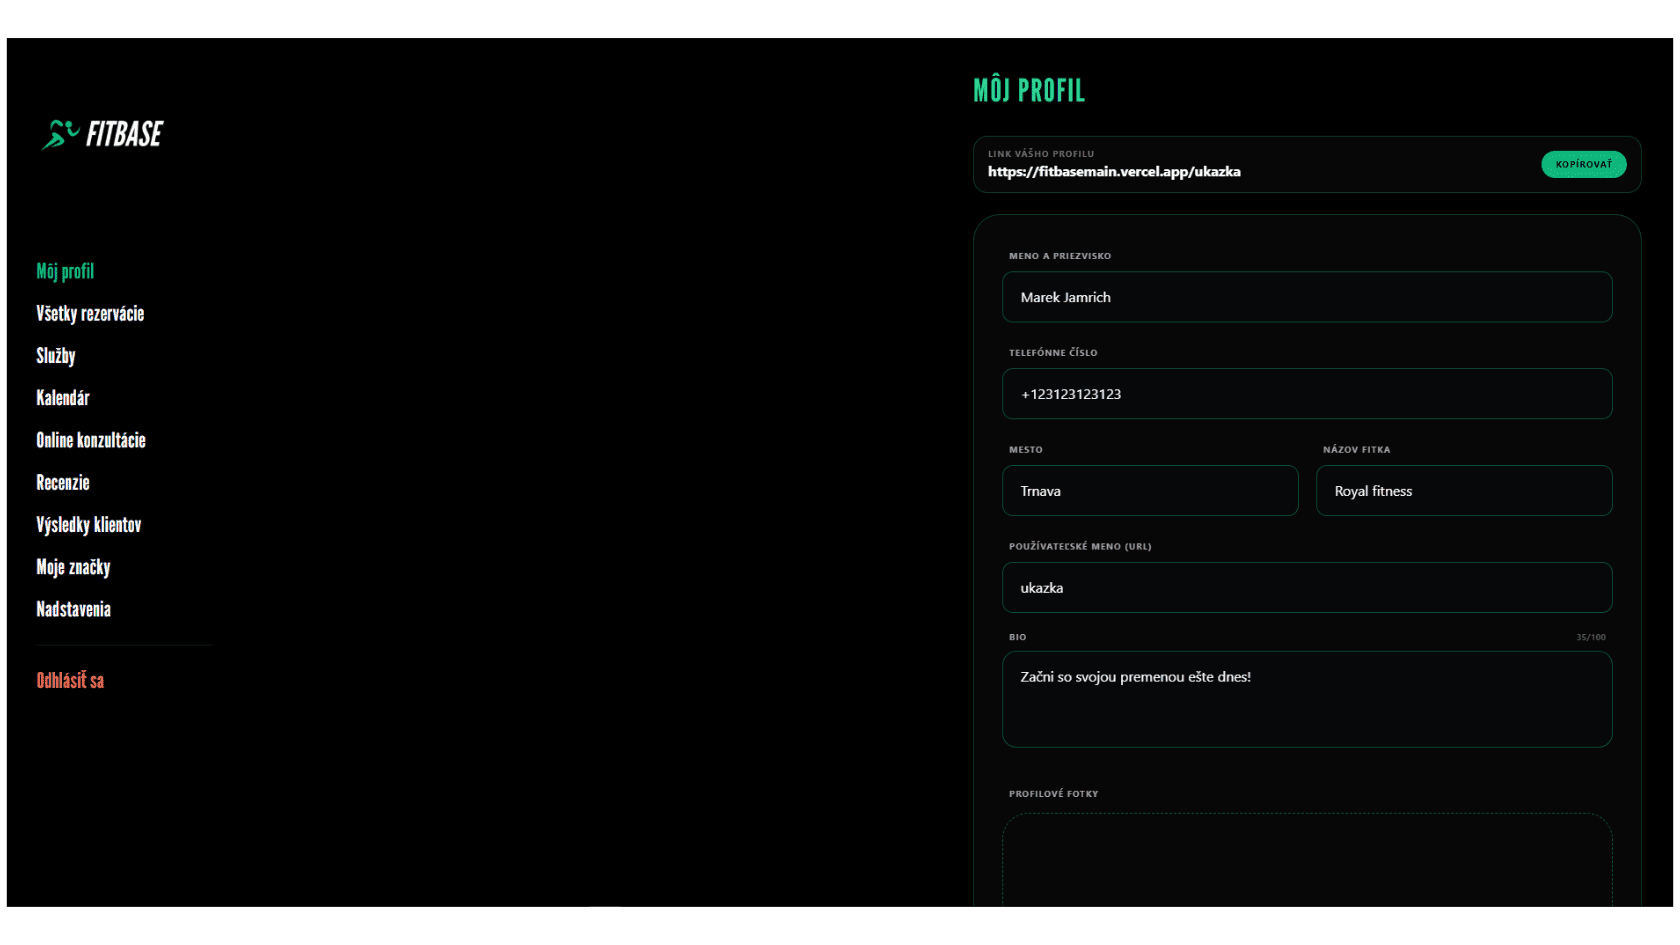
Task: Click the profile URL fitbasemain.vercel.app/ukazka
Action: (1113, 171)
